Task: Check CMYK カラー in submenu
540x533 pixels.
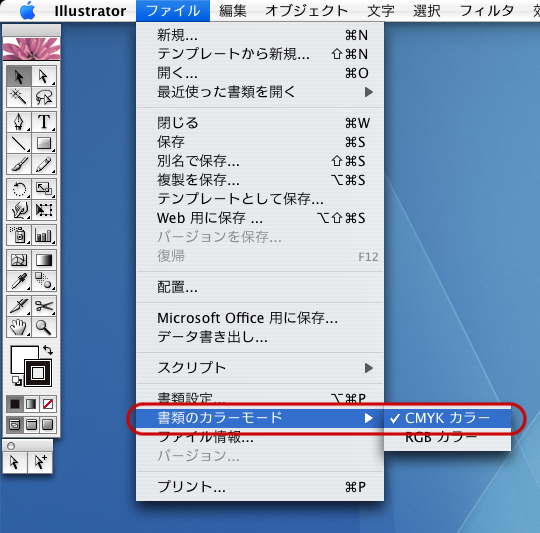Action: click(x=447, y=418)
